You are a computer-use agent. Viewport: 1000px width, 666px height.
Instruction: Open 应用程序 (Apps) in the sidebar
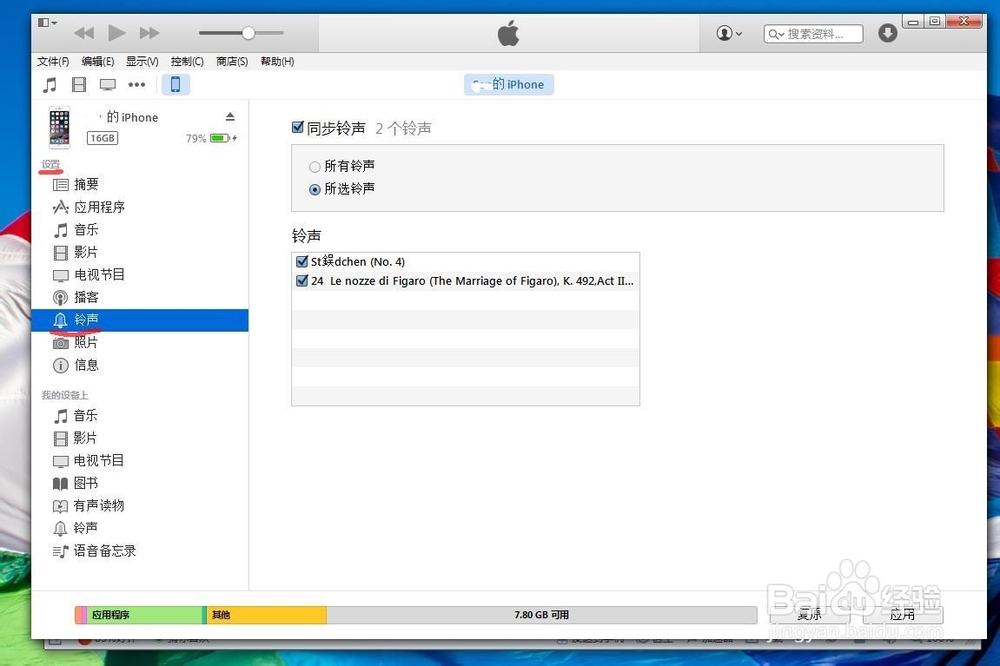coord(99,207)
